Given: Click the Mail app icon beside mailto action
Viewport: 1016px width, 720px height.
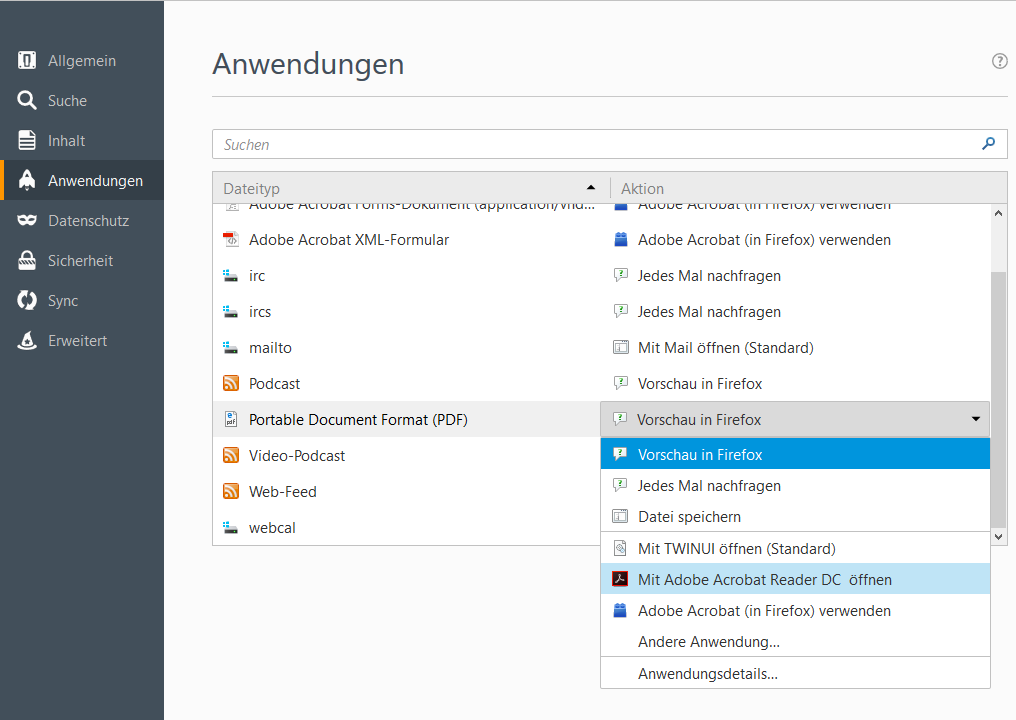Looking at the screenshot, I should pos(621,347).
